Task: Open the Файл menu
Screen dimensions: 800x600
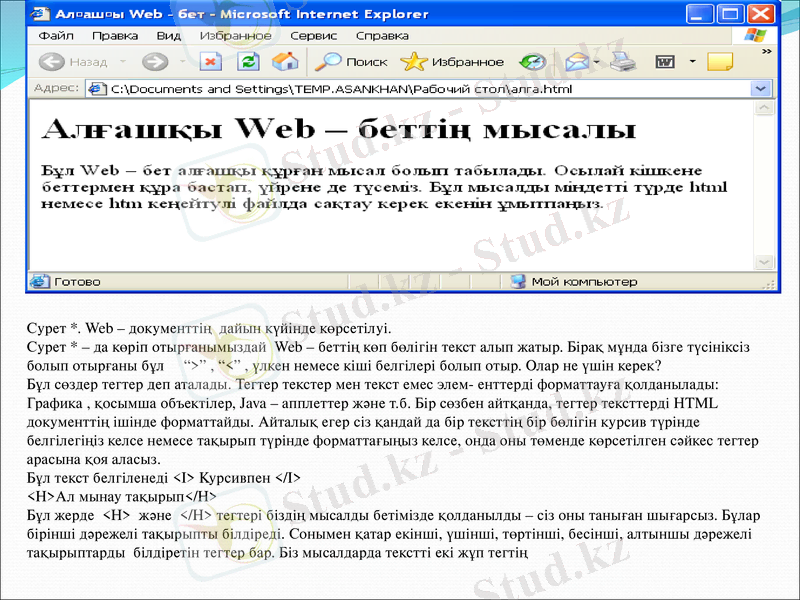Action: pyautogui.click(x=56, y=35)
